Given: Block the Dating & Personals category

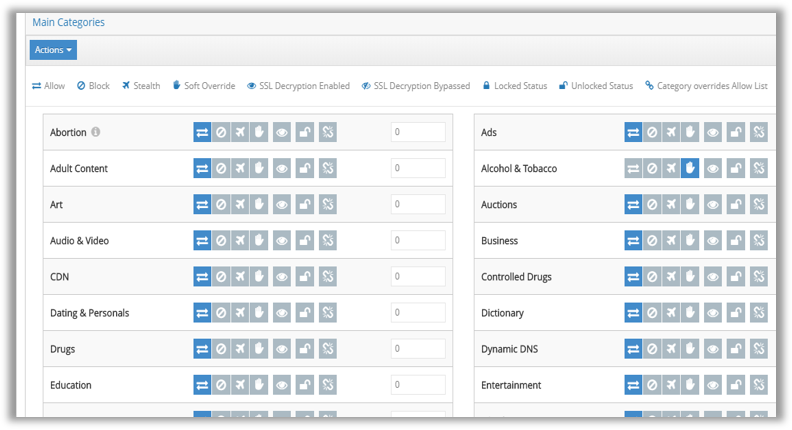Looking at the screenshot, I should coord(221,313).
